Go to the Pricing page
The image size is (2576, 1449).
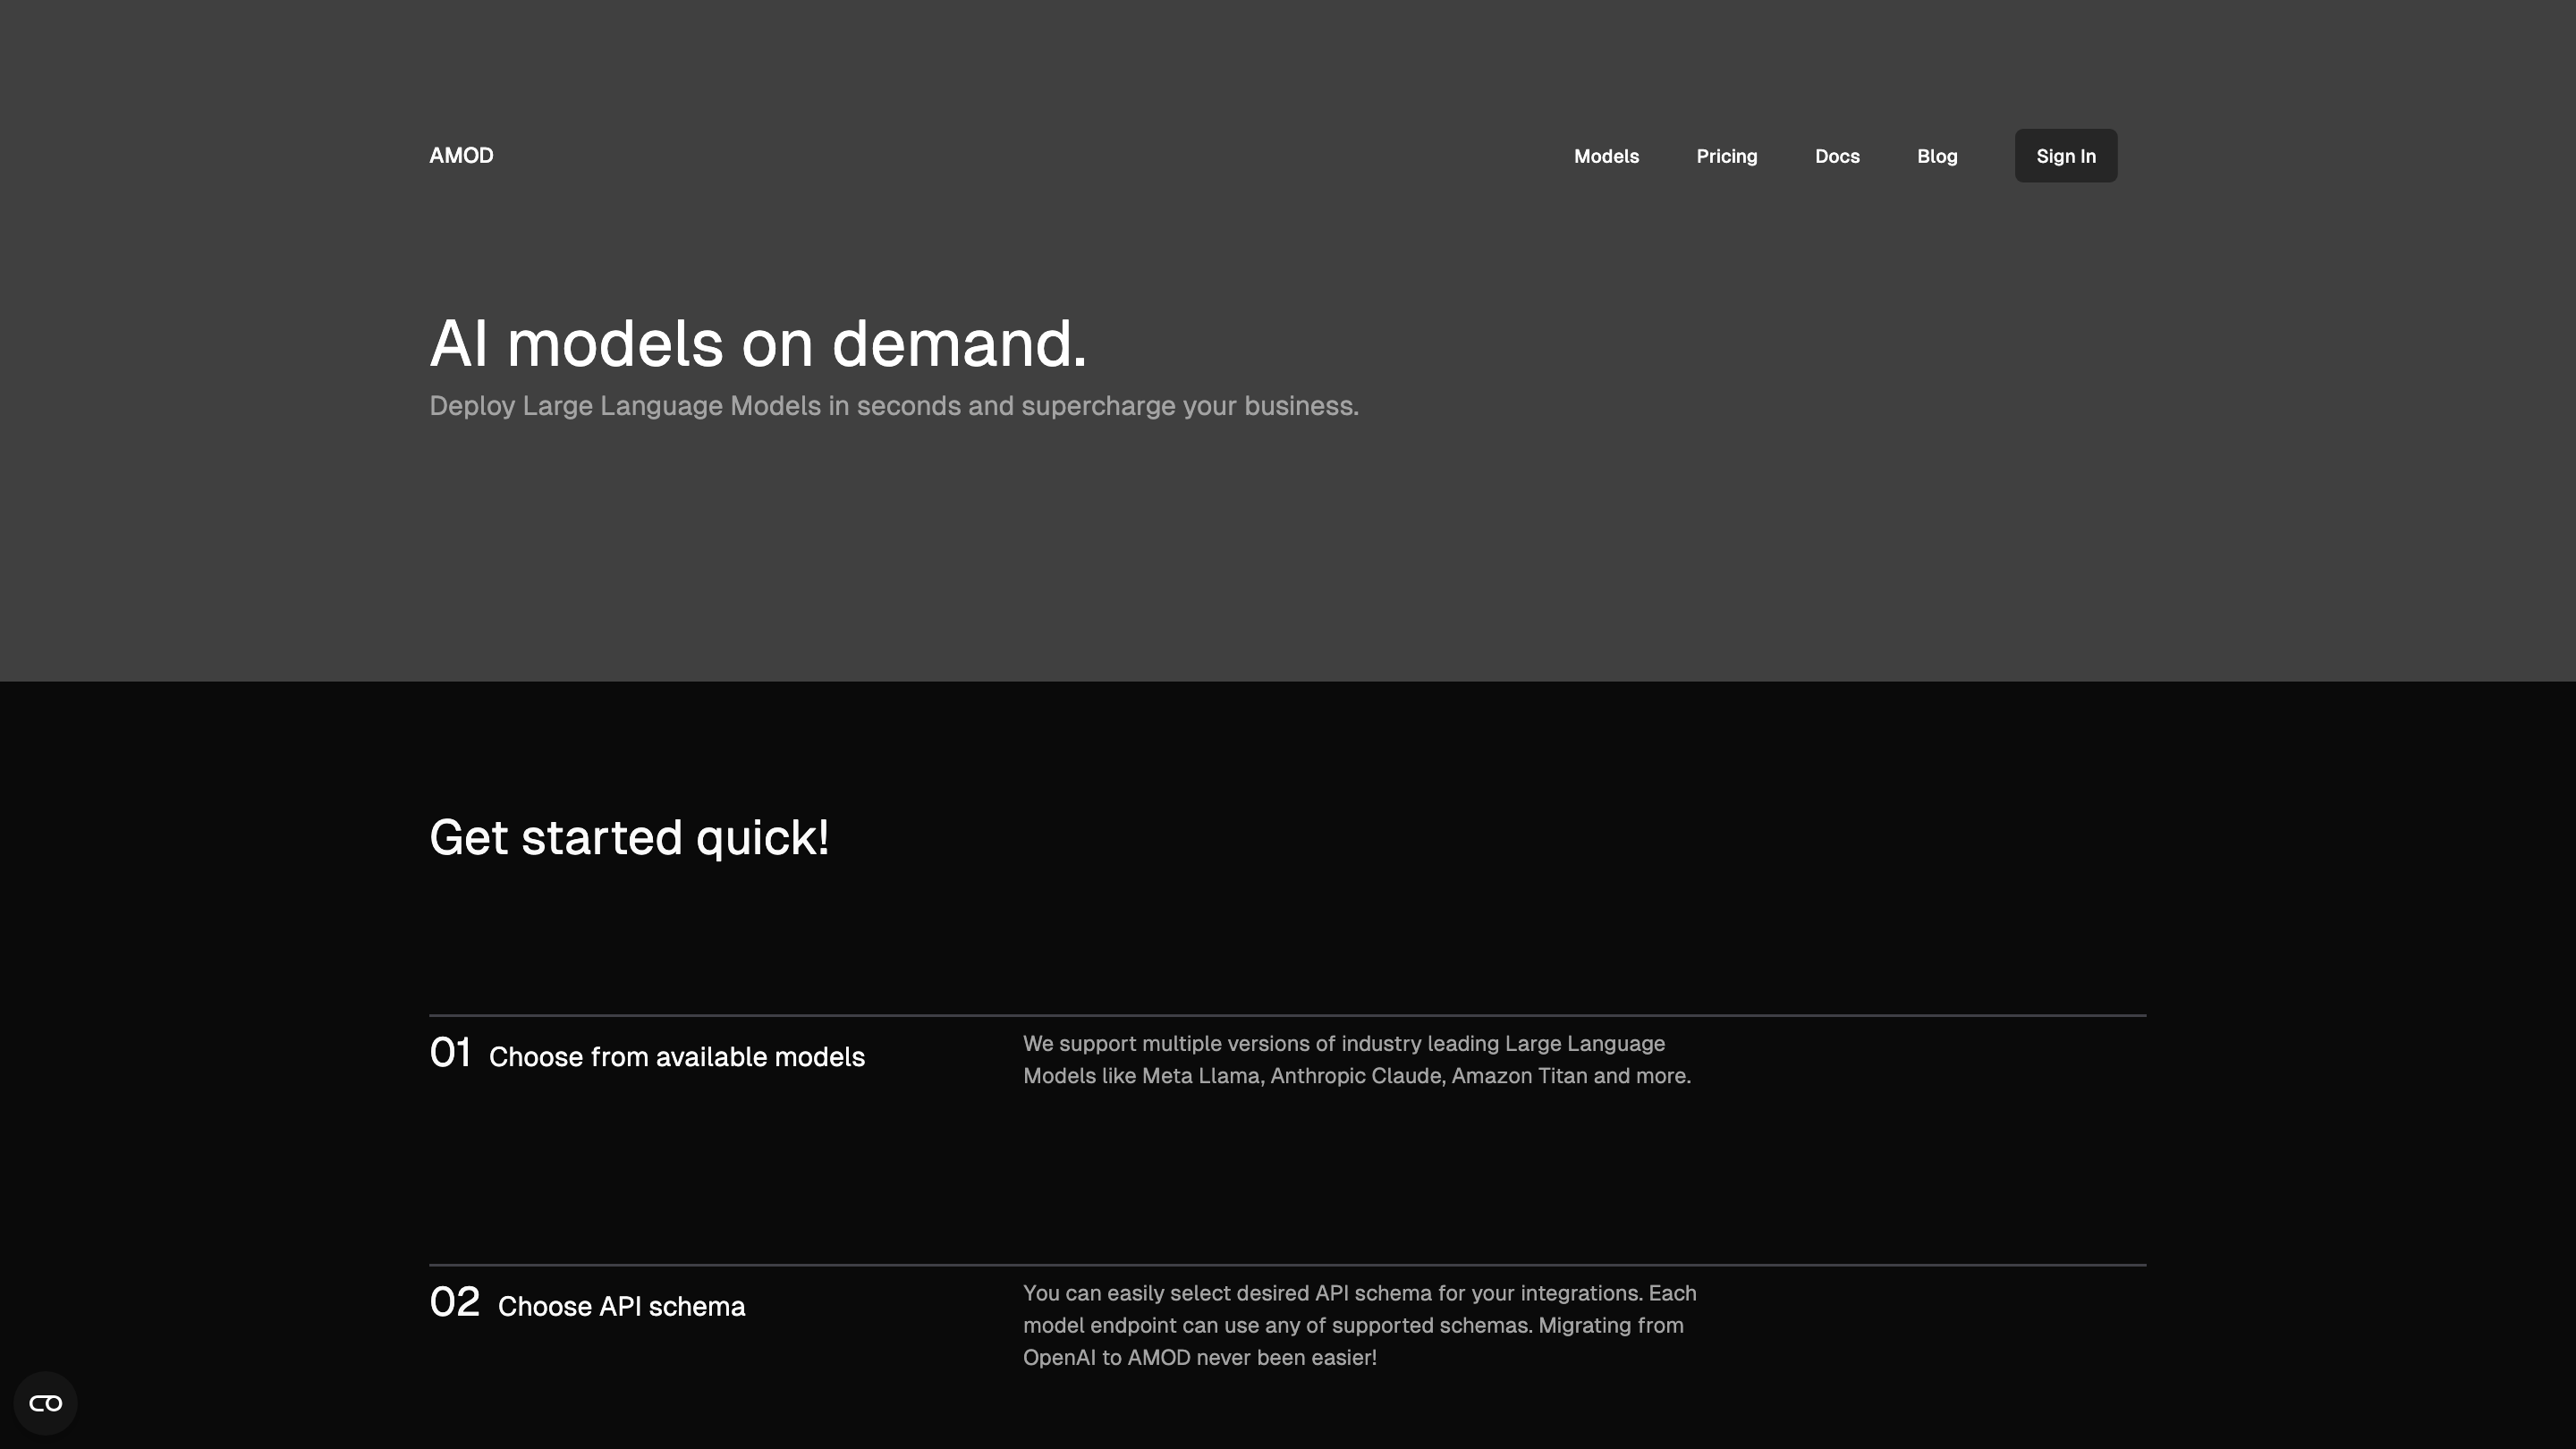pos(1726,156)
